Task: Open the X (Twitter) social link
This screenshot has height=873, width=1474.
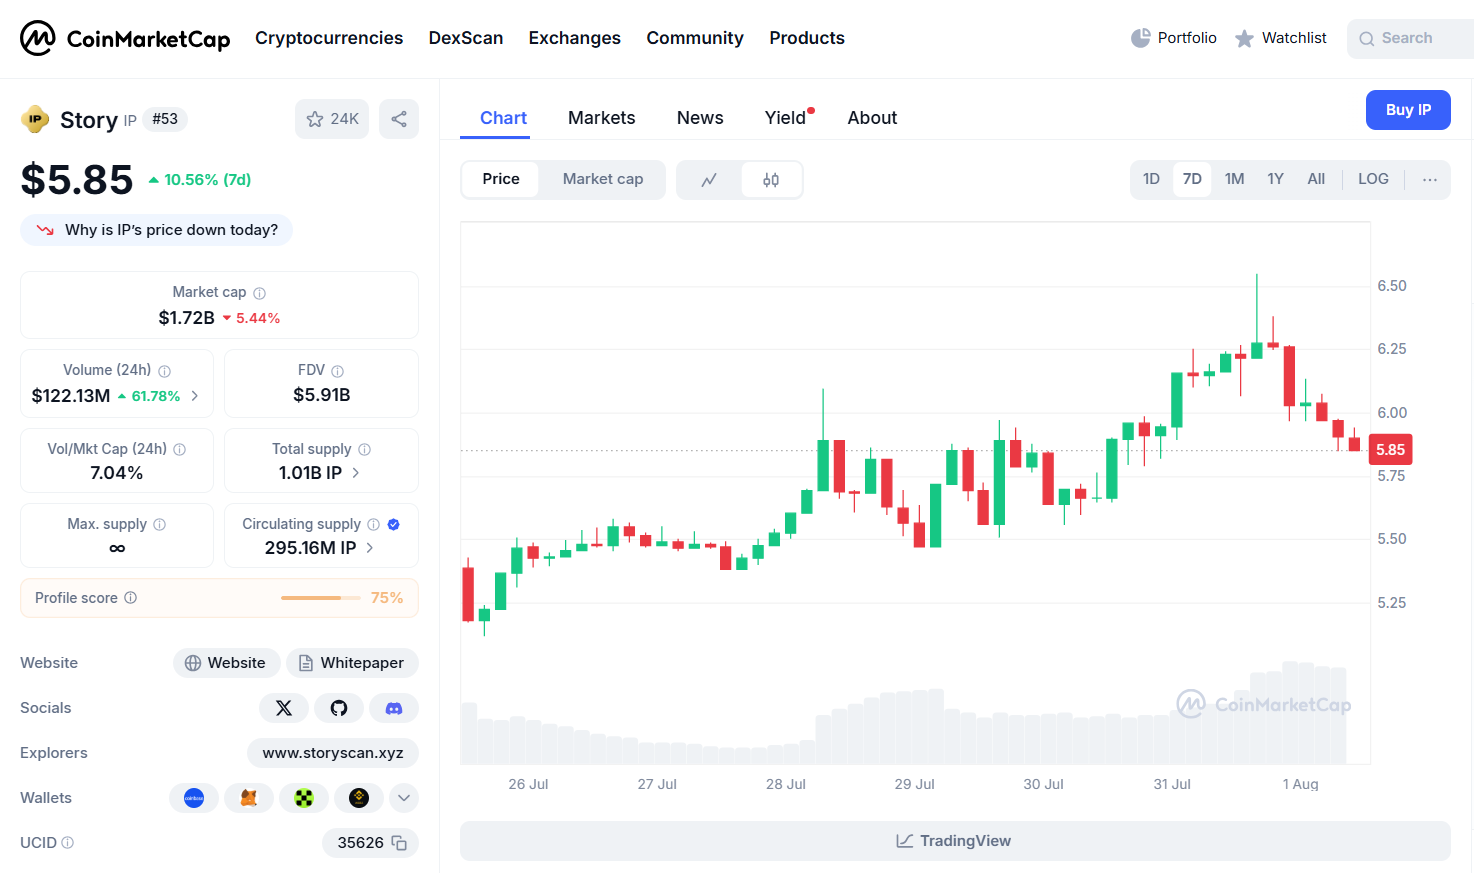Action: coord(284,708)
